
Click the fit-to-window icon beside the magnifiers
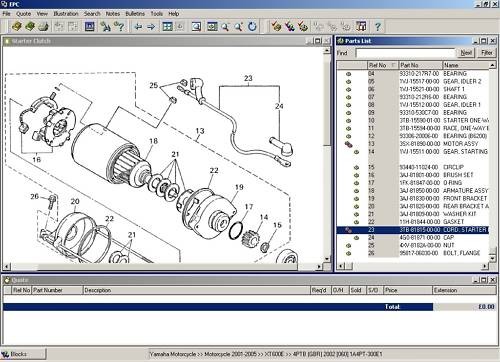click(x=212, y=26)
